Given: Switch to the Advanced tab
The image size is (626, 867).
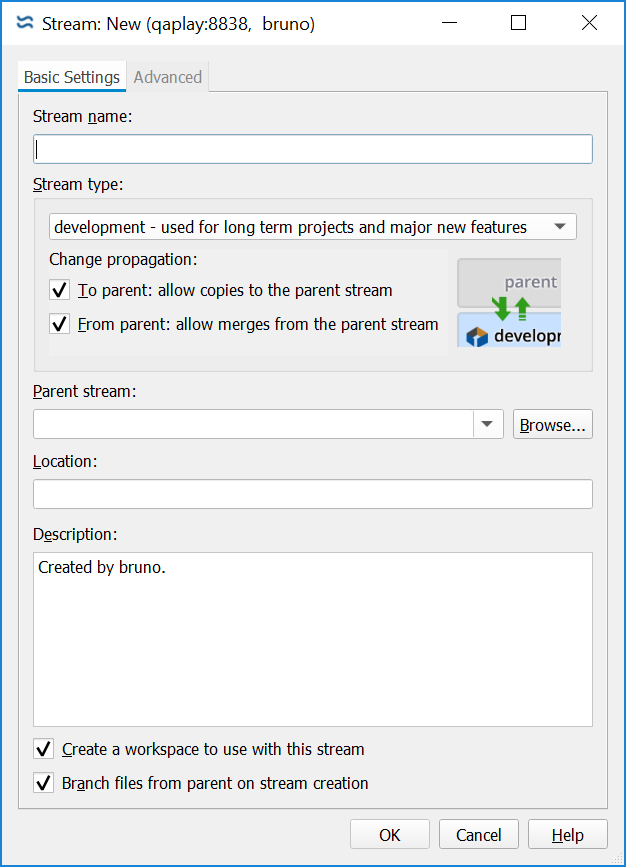Looking at the screenshot, I should pos(168,77).
